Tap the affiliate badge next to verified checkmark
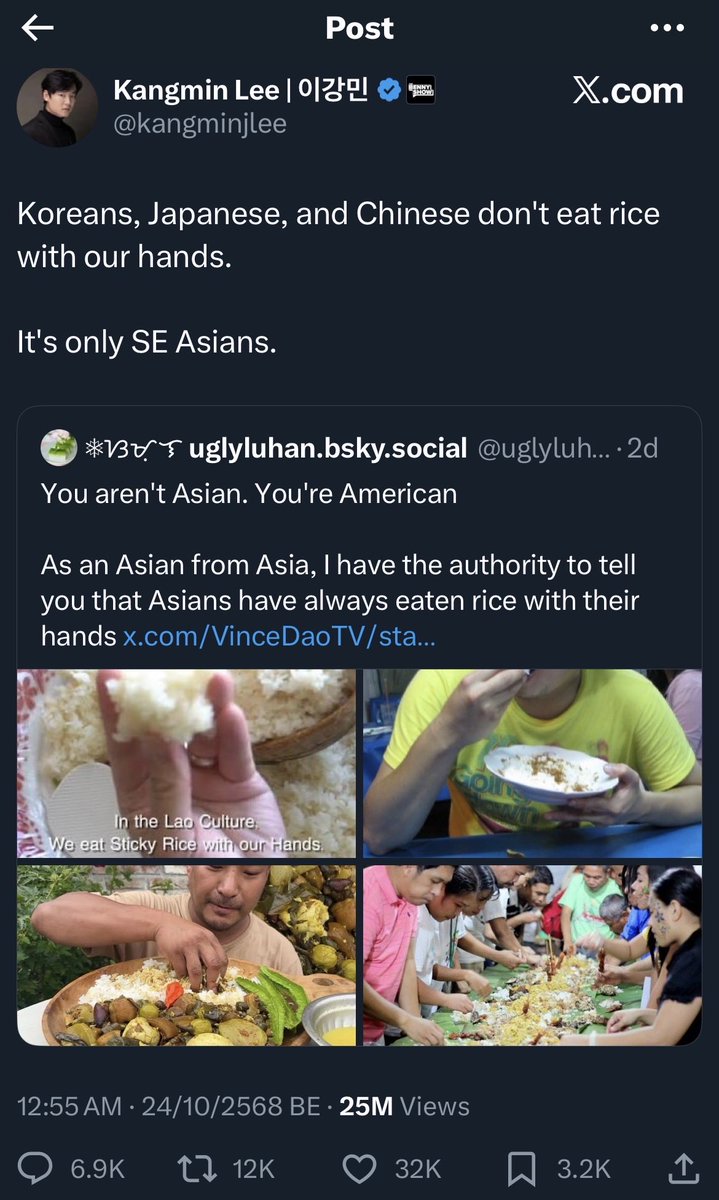 (x=420, y=91)
